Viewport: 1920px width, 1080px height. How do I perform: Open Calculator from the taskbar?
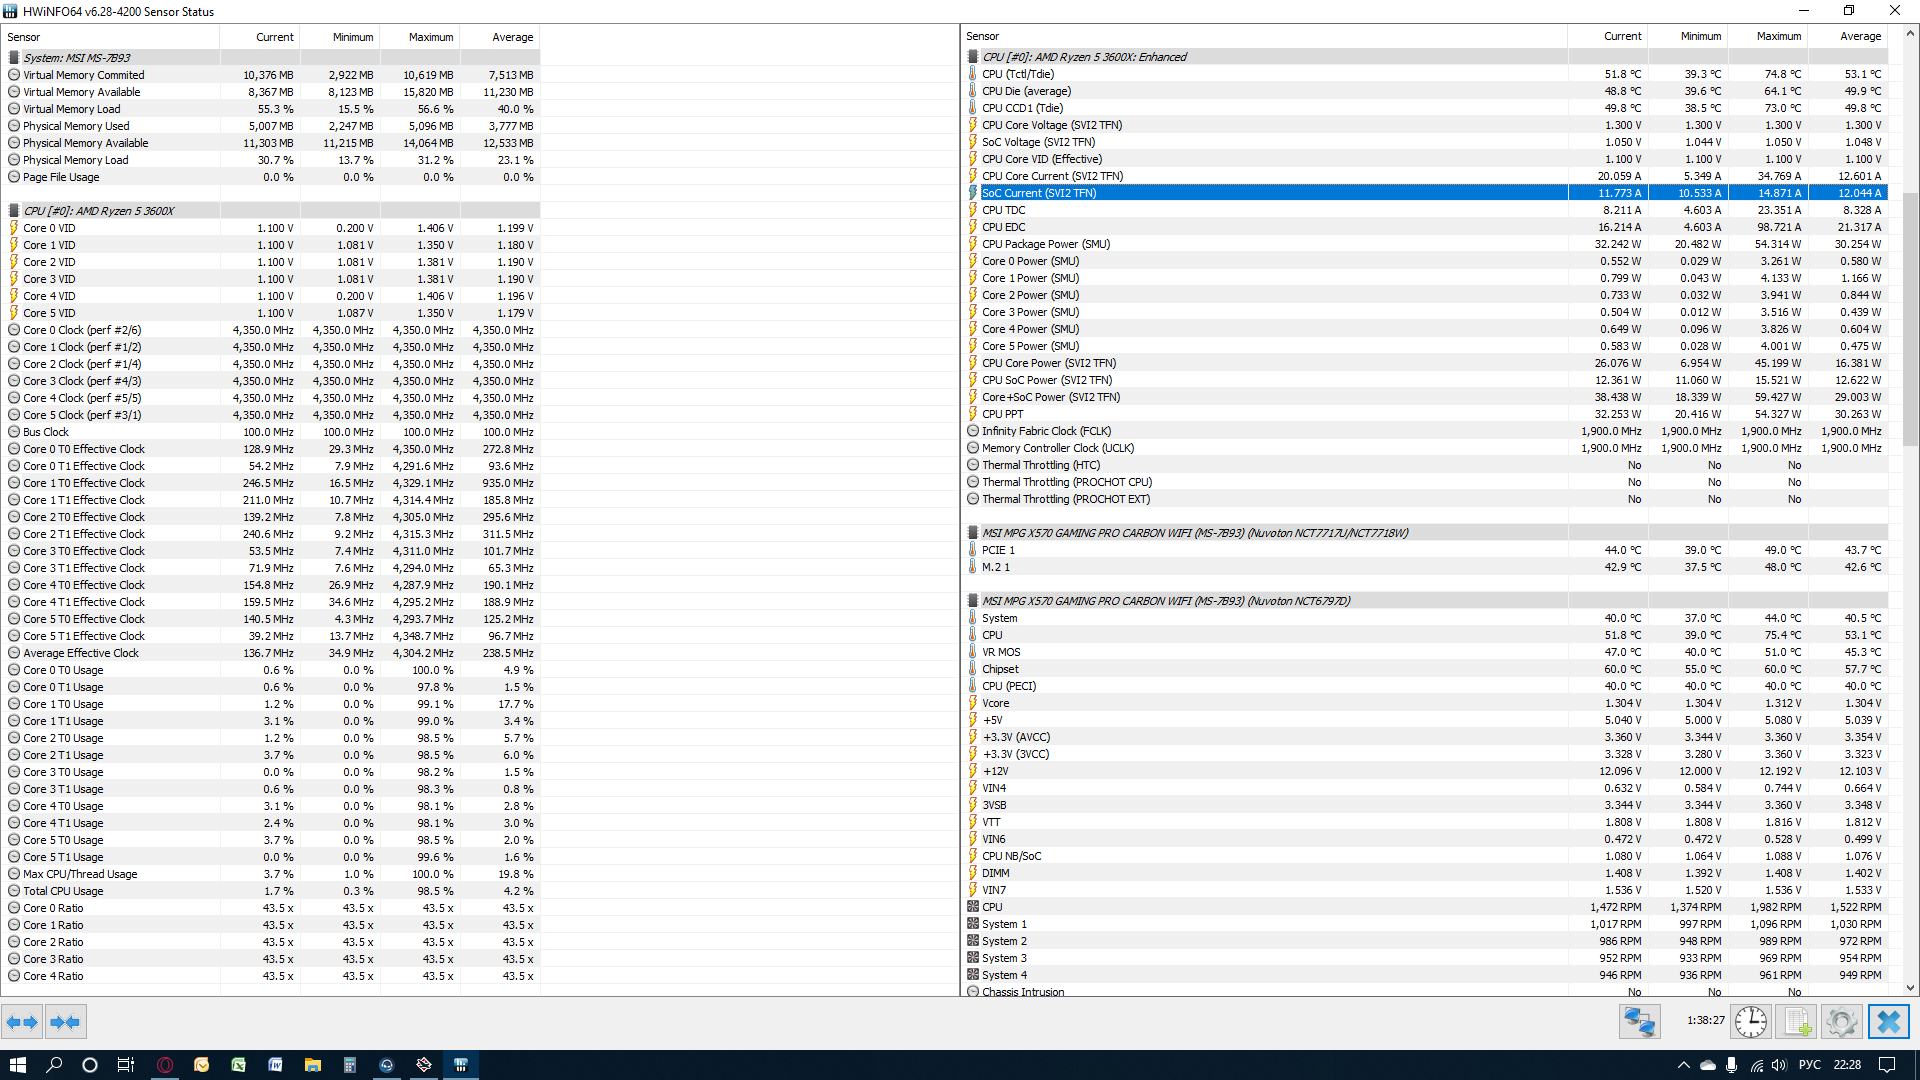click(349, 1065)
